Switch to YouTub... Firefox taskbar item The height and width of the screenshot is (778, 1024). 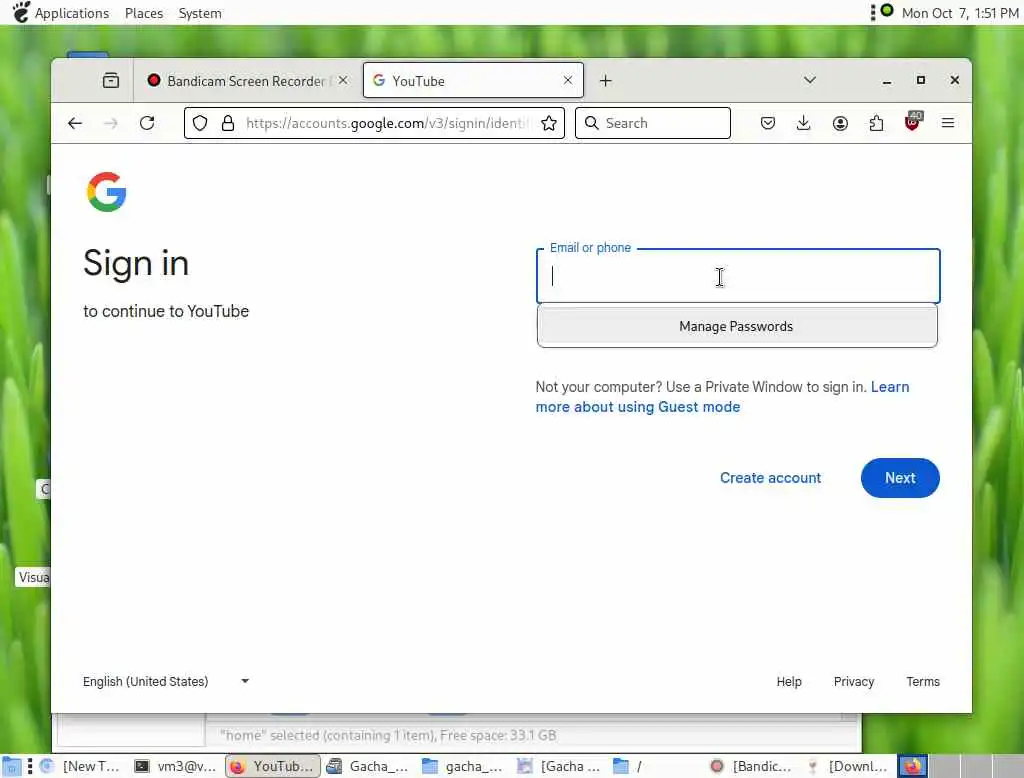[x=273, y=766]
